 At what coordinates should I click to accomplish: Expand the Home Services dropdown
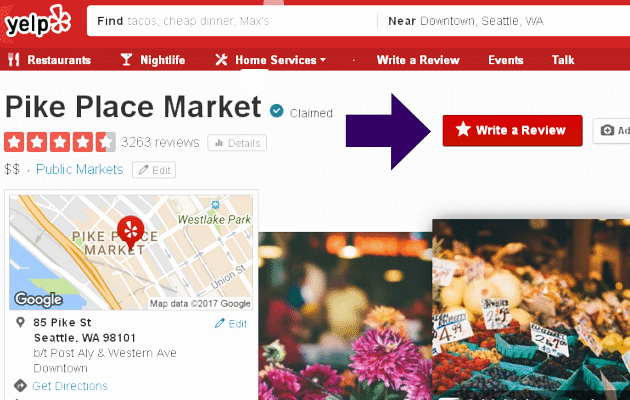(271, 60)
